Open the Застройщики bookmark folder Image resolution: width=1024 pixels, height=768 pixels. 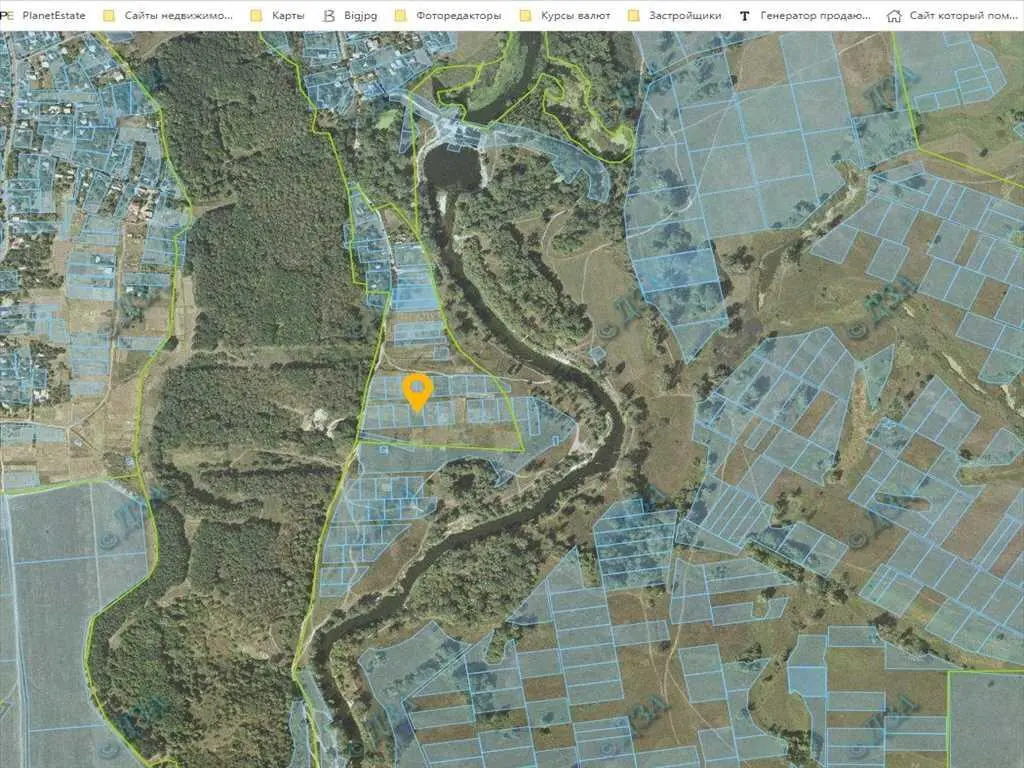[x=685, y=16]
